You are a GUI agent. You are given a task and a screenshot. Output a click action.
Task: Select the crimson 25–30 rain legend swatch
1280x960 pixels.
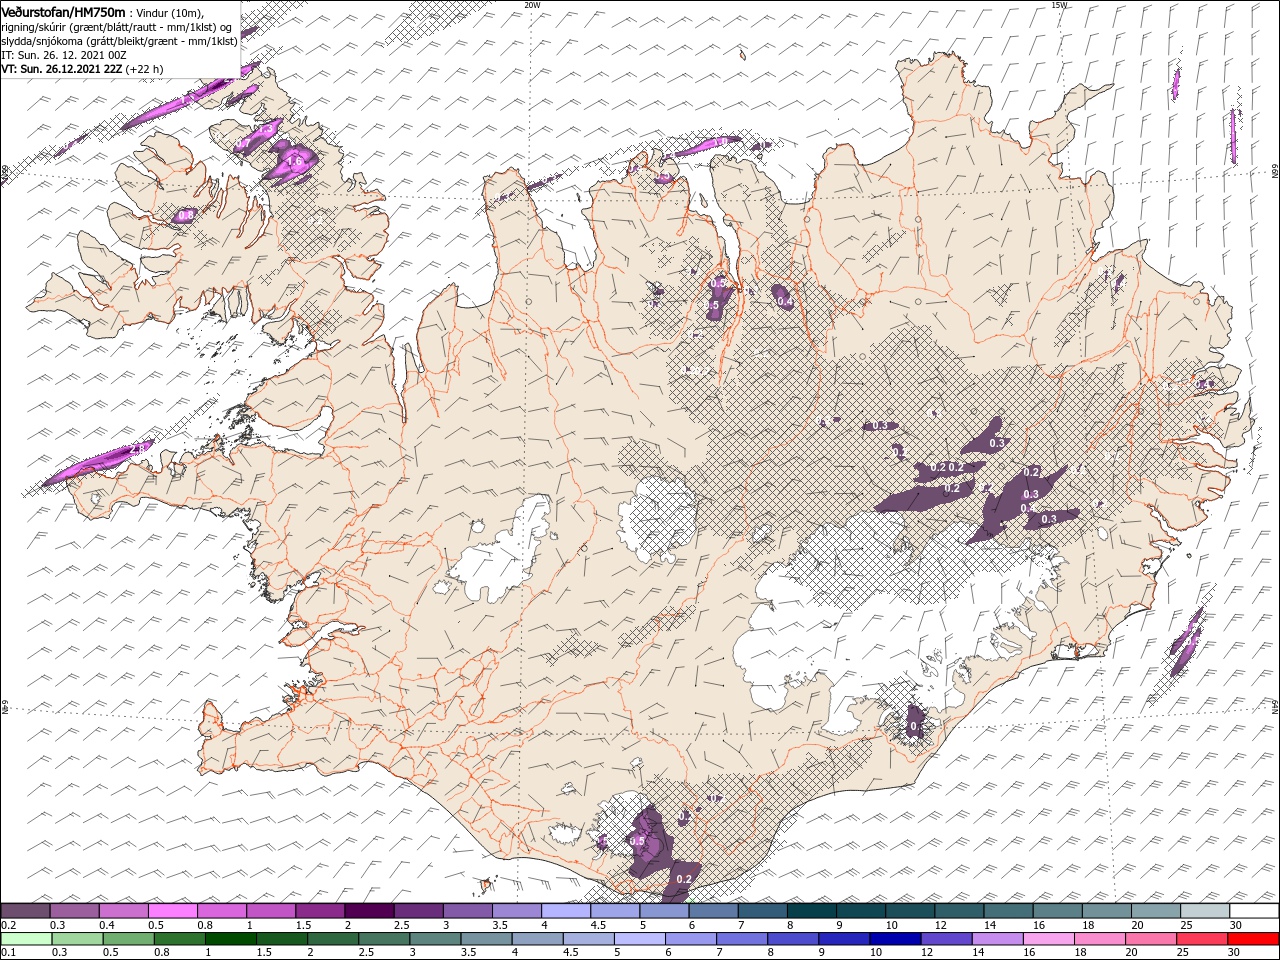pos(1201,939)
